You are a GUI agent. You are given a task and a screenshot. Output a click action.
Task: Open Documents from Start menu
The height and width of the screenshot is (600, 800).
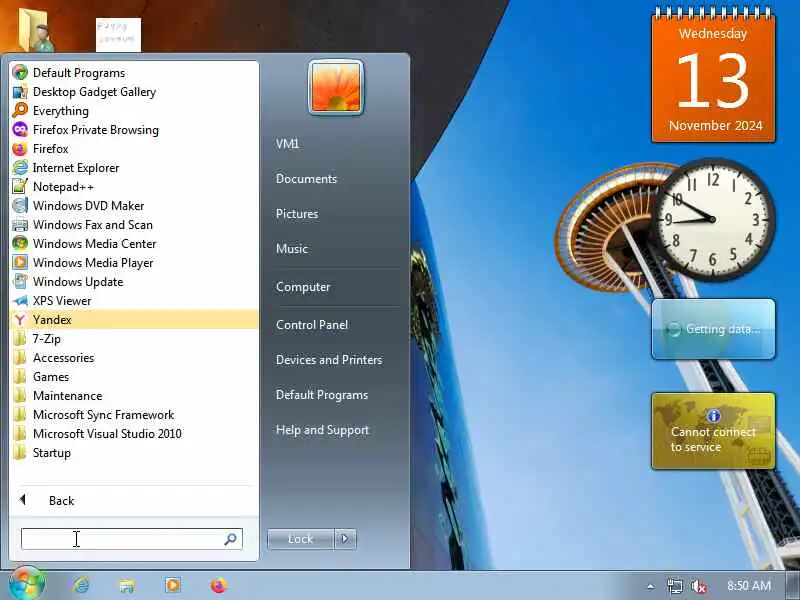306,179
